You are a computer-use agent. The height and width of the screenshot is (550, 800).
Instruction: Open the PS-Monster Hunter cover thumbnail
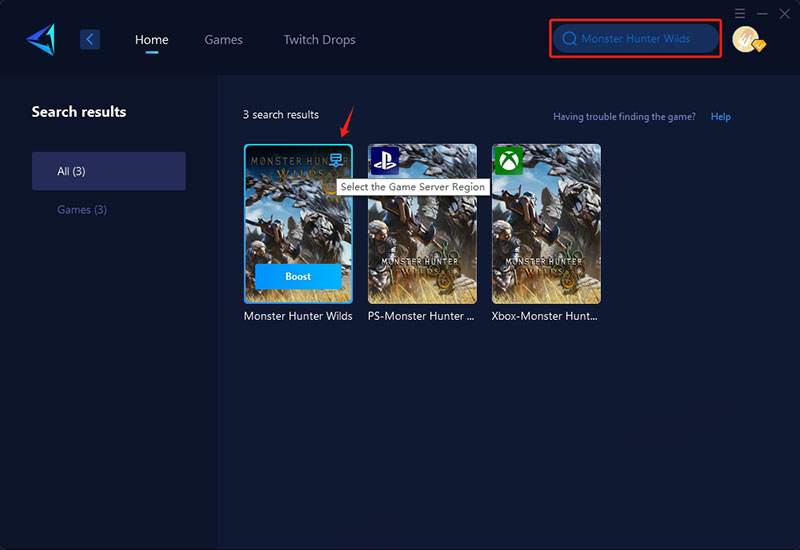coord(422,223)
